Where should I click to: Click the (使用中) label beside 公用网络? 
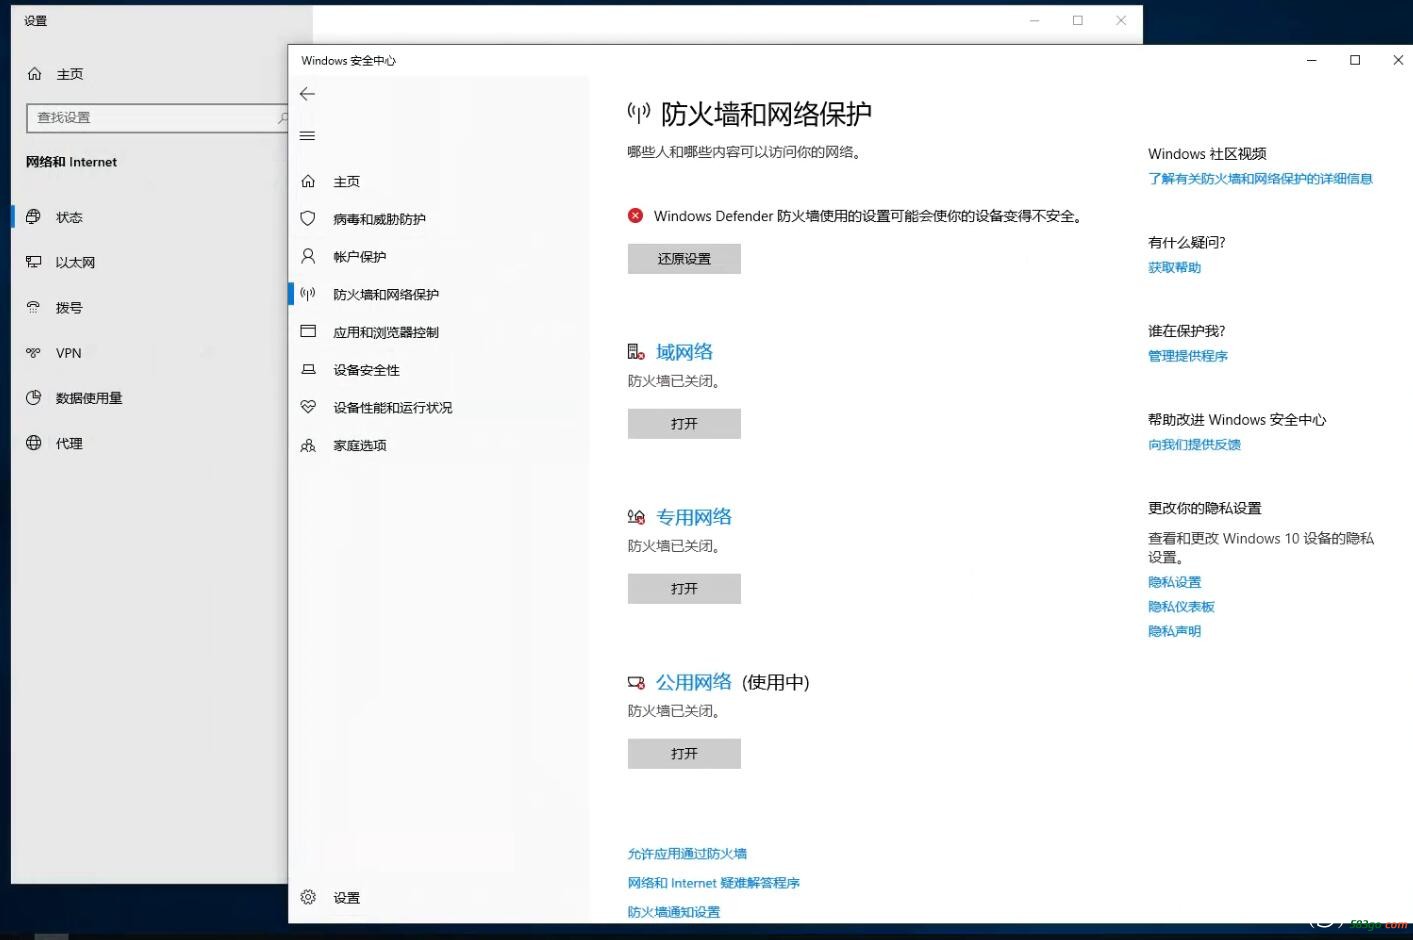click(776, 682)
